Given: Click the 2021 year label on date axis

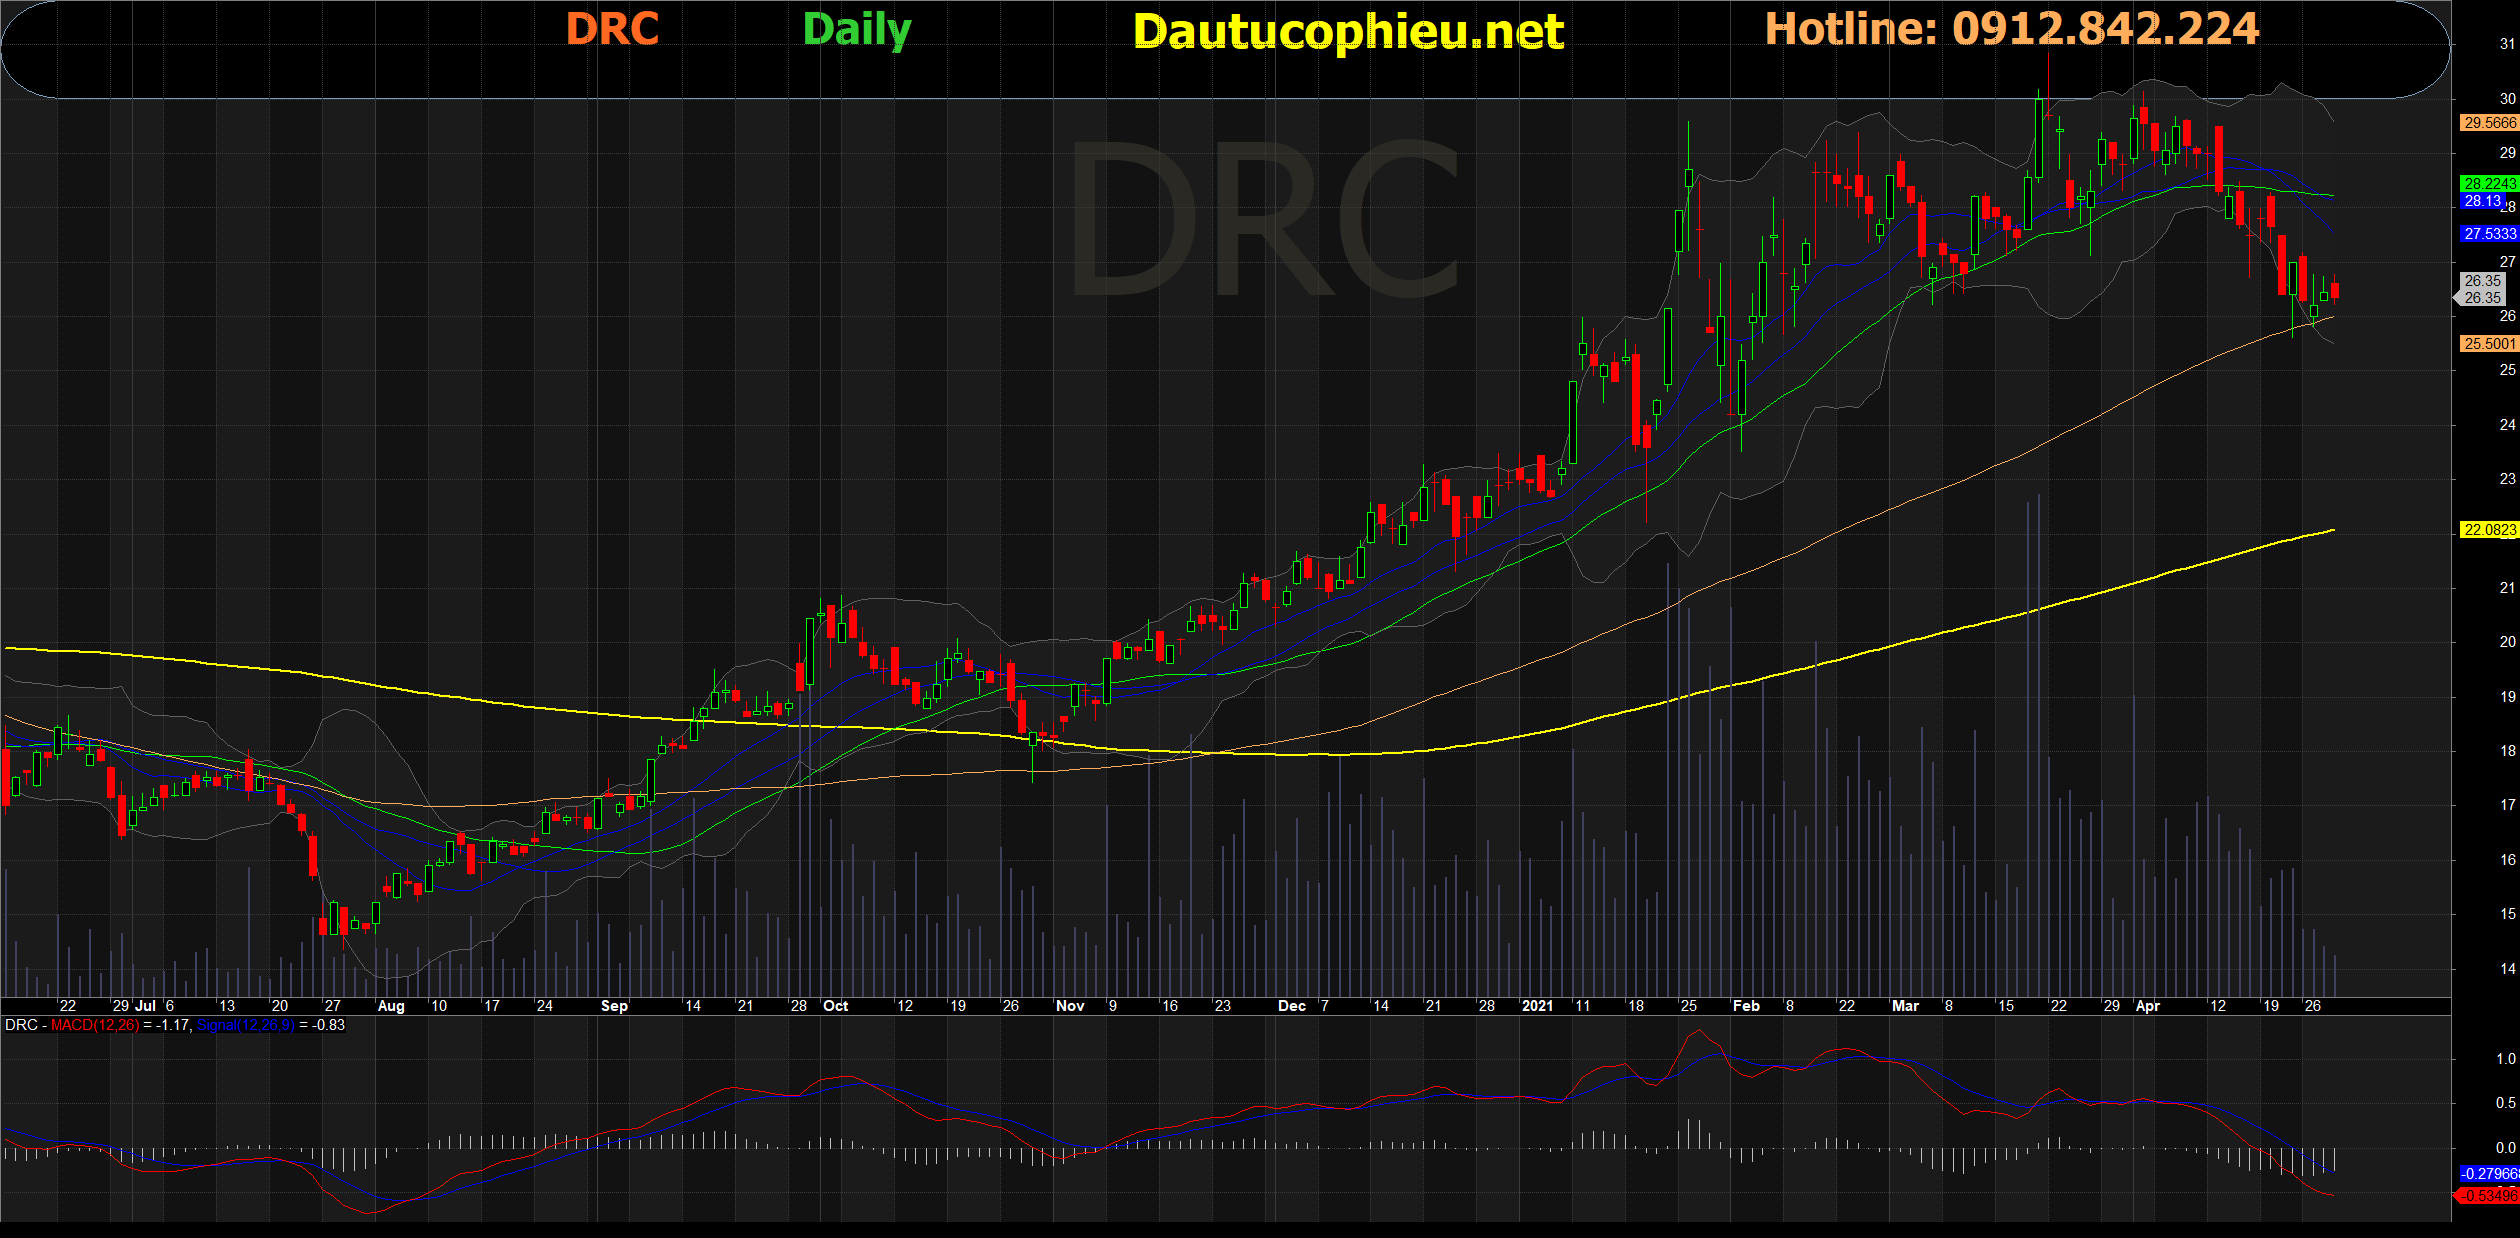Looking at the screenshot, I should click(x=1537, y=1006).
